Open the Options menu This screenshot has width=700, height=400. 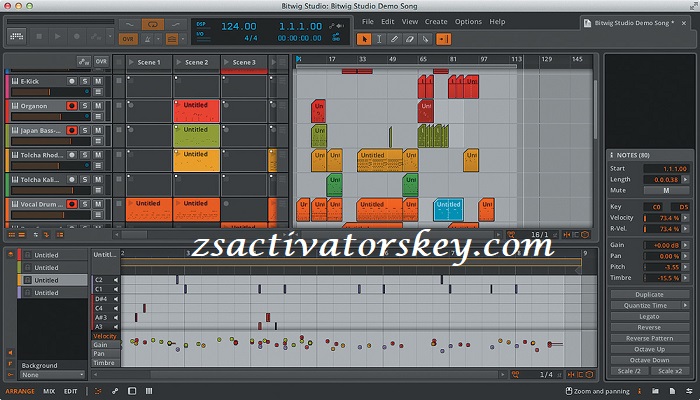468,21
